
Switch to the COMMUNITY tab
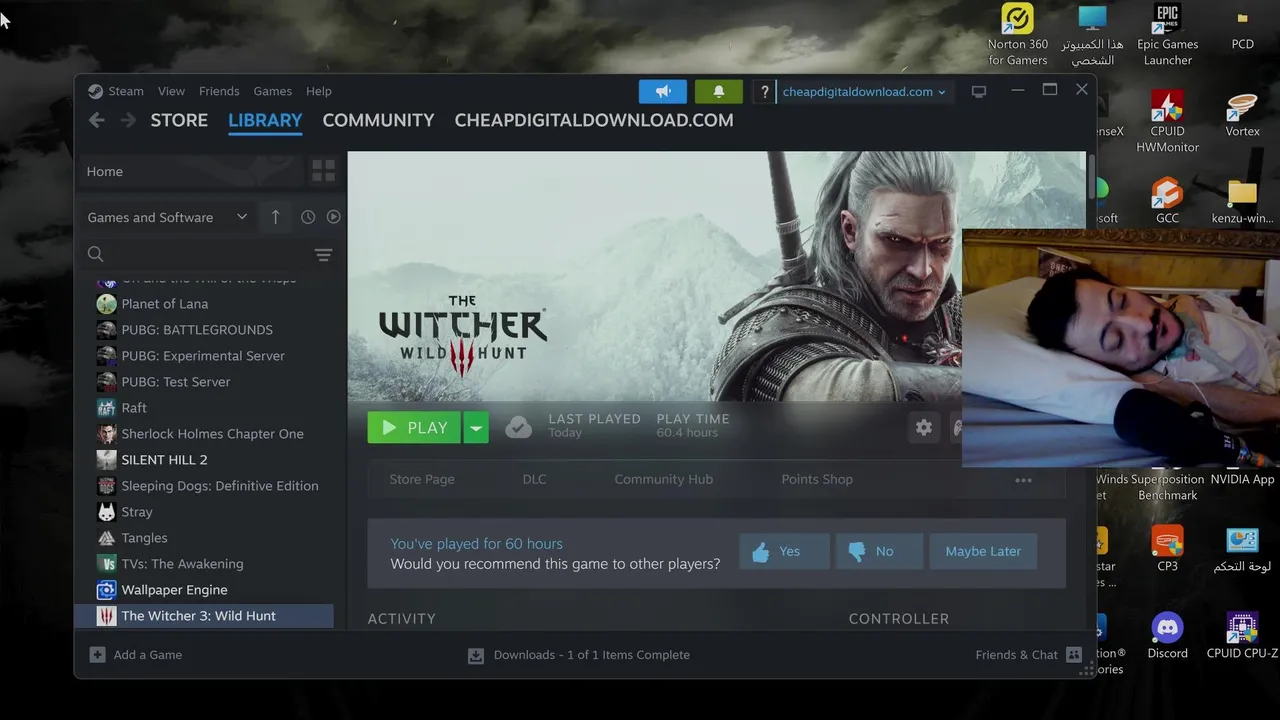378,120
